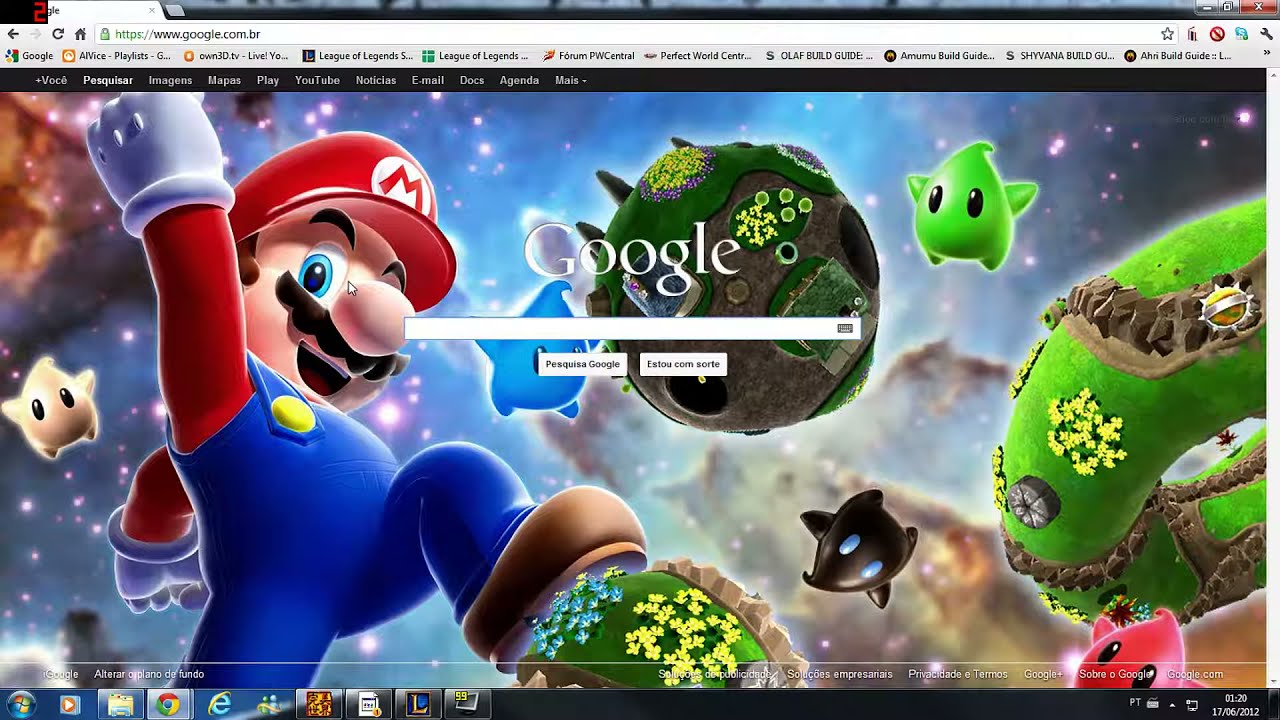
Task: Go back with the browser back arrow
Action: coord(13,34)
